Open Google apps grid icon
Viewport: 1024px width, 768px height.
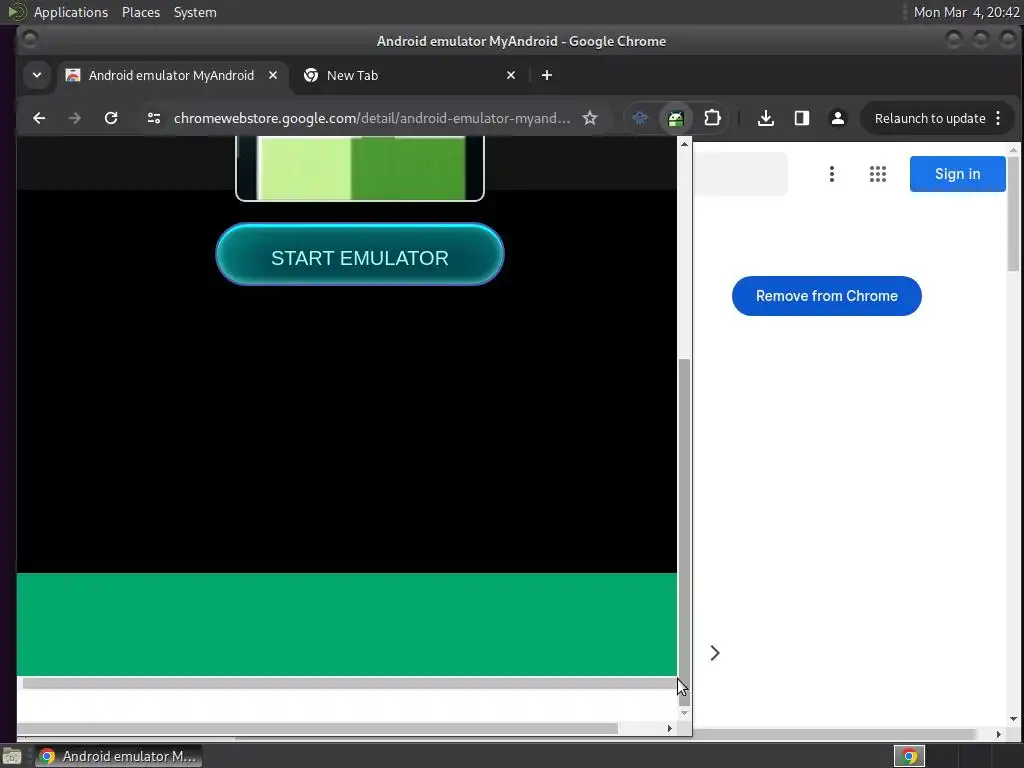tap(878, 174)
